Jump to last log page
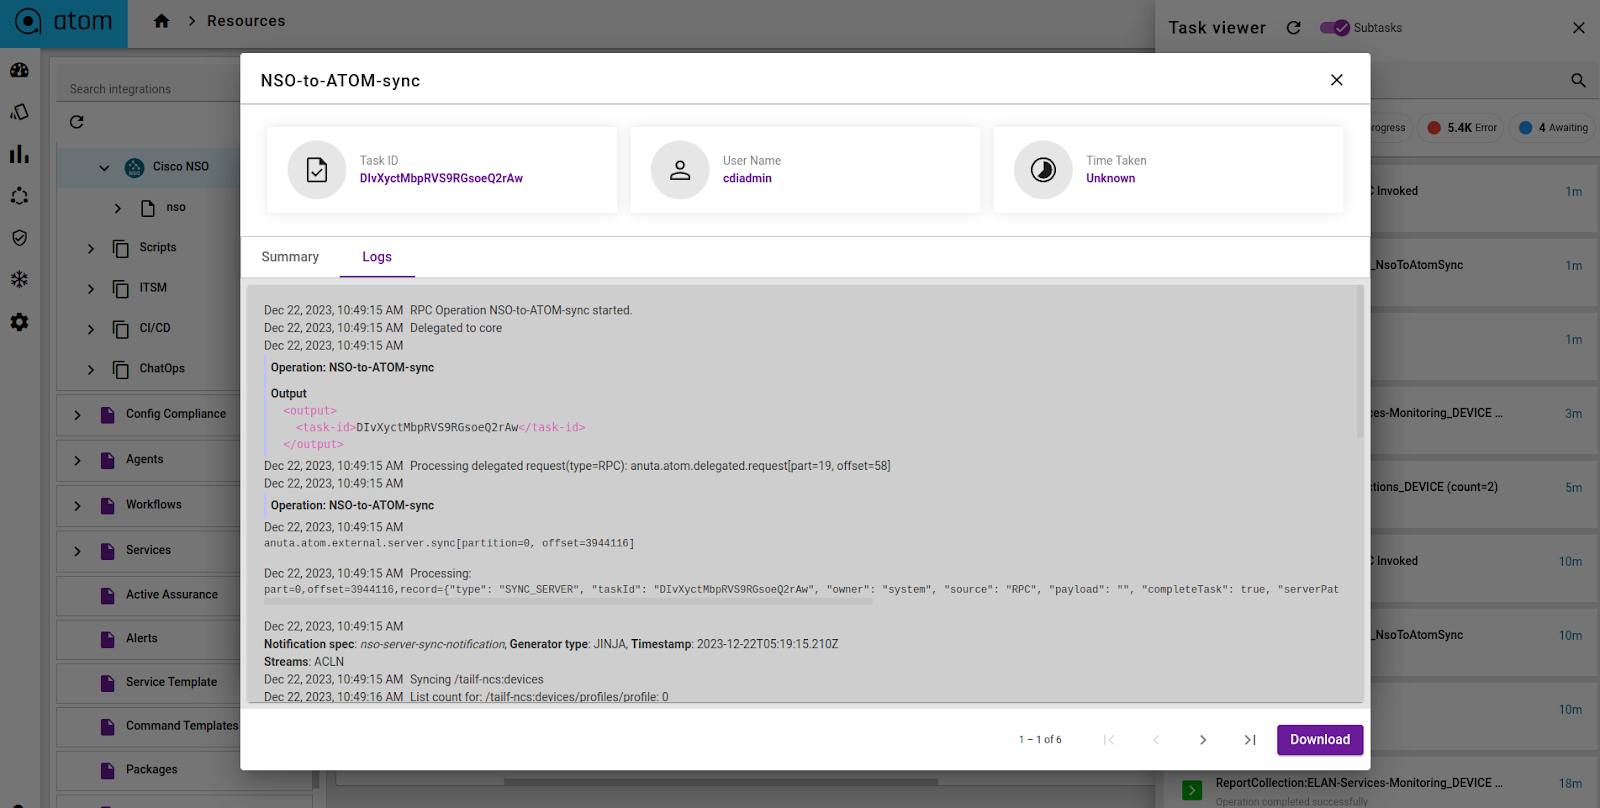The height and width of the screenshot is (808, 1600). tap(1250, 740)
